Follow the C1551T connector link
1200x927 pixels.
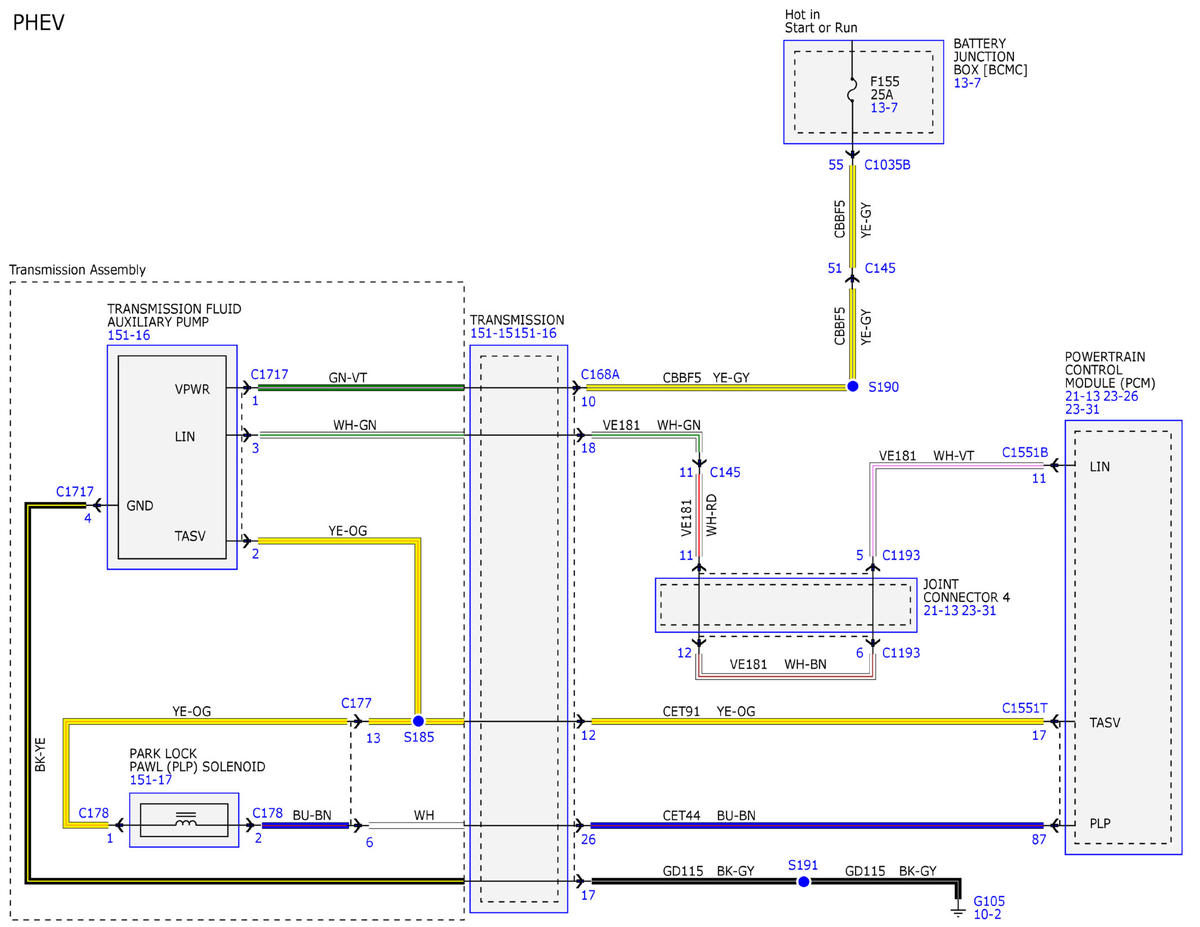pyautogui.click(x=1025, y=708)
